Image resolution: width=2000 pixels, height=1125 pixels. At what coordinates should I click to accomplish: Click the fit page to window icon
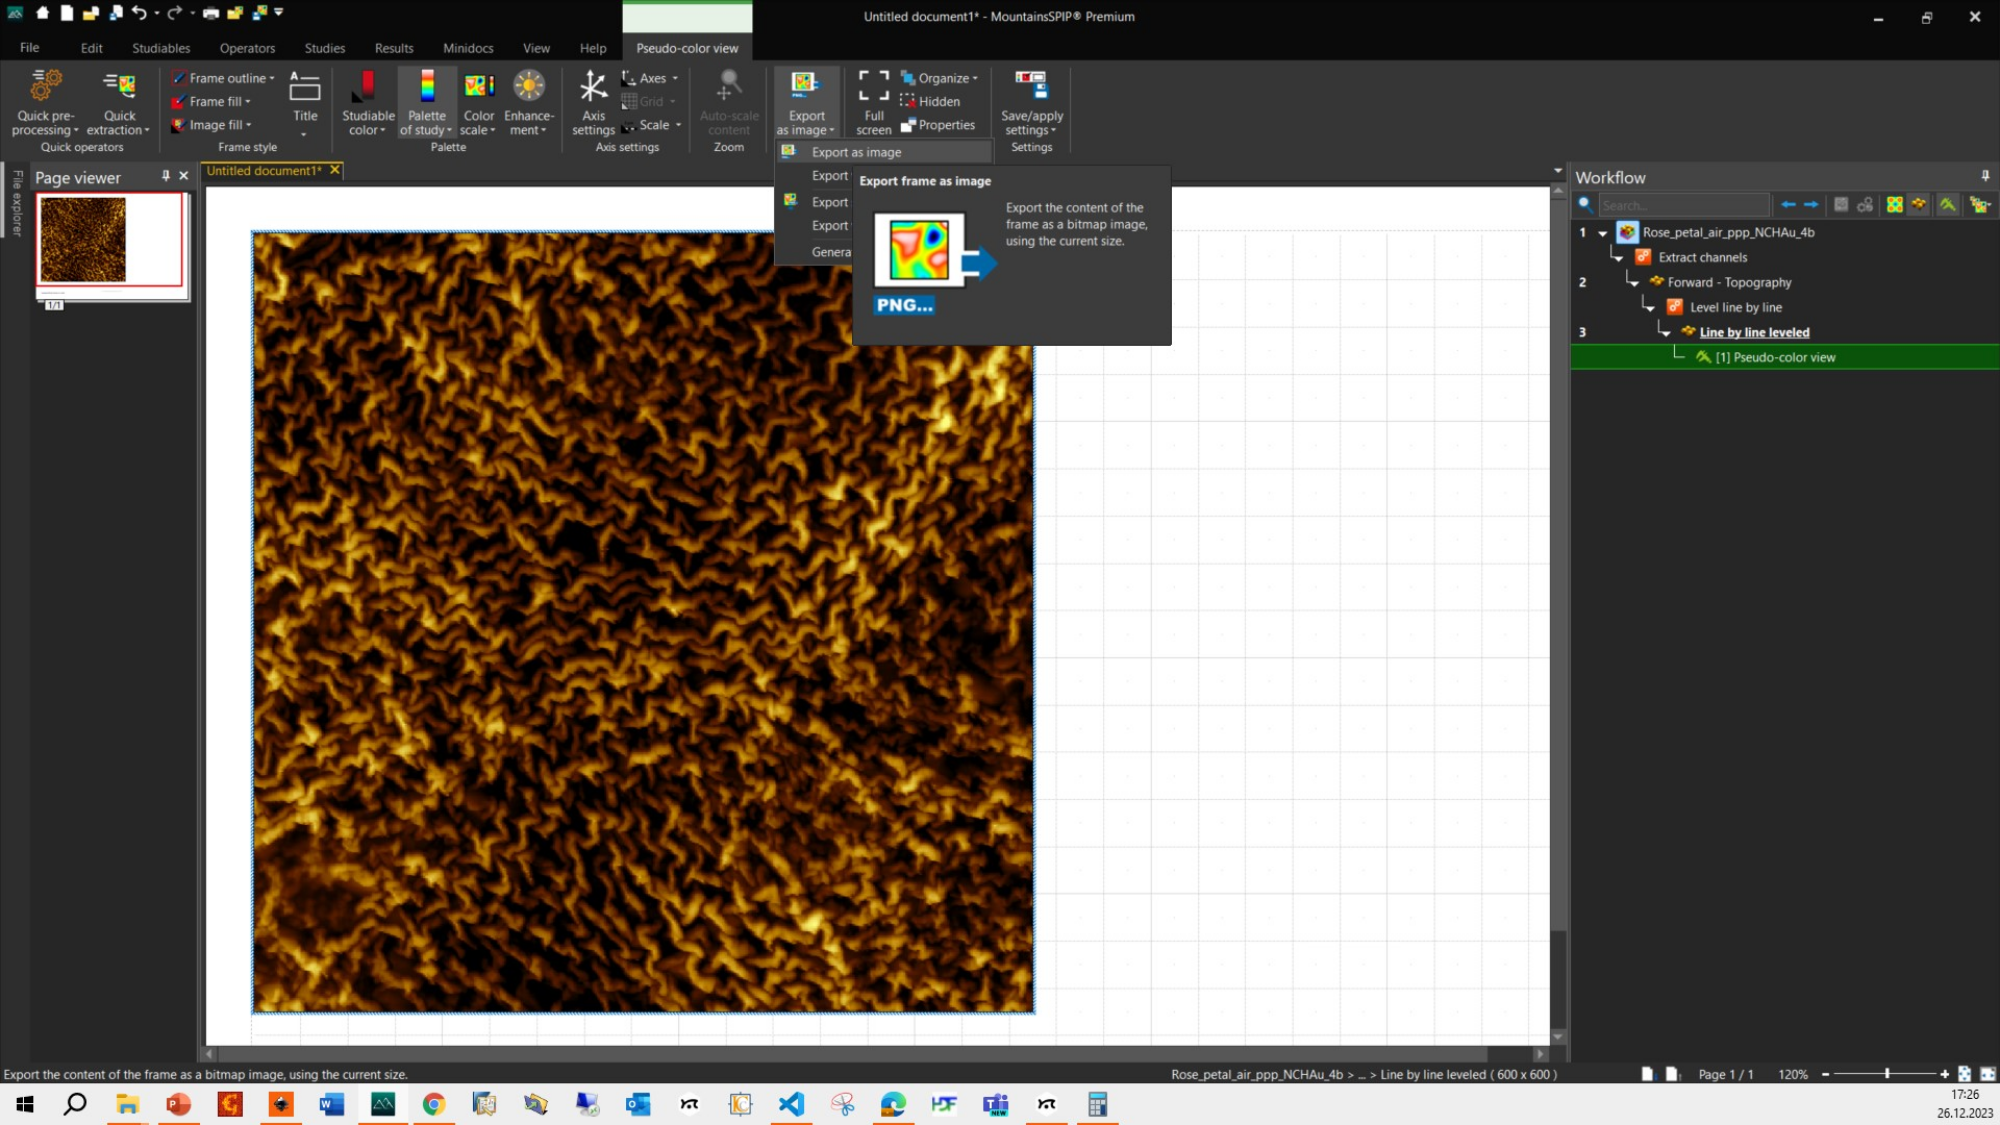(x=1964, y=1074)
